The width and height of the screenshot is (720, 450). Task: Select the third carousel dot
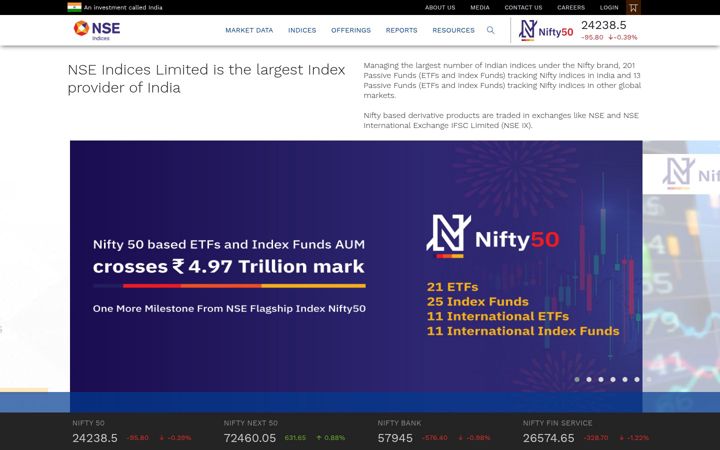click(x=601, y=379)
